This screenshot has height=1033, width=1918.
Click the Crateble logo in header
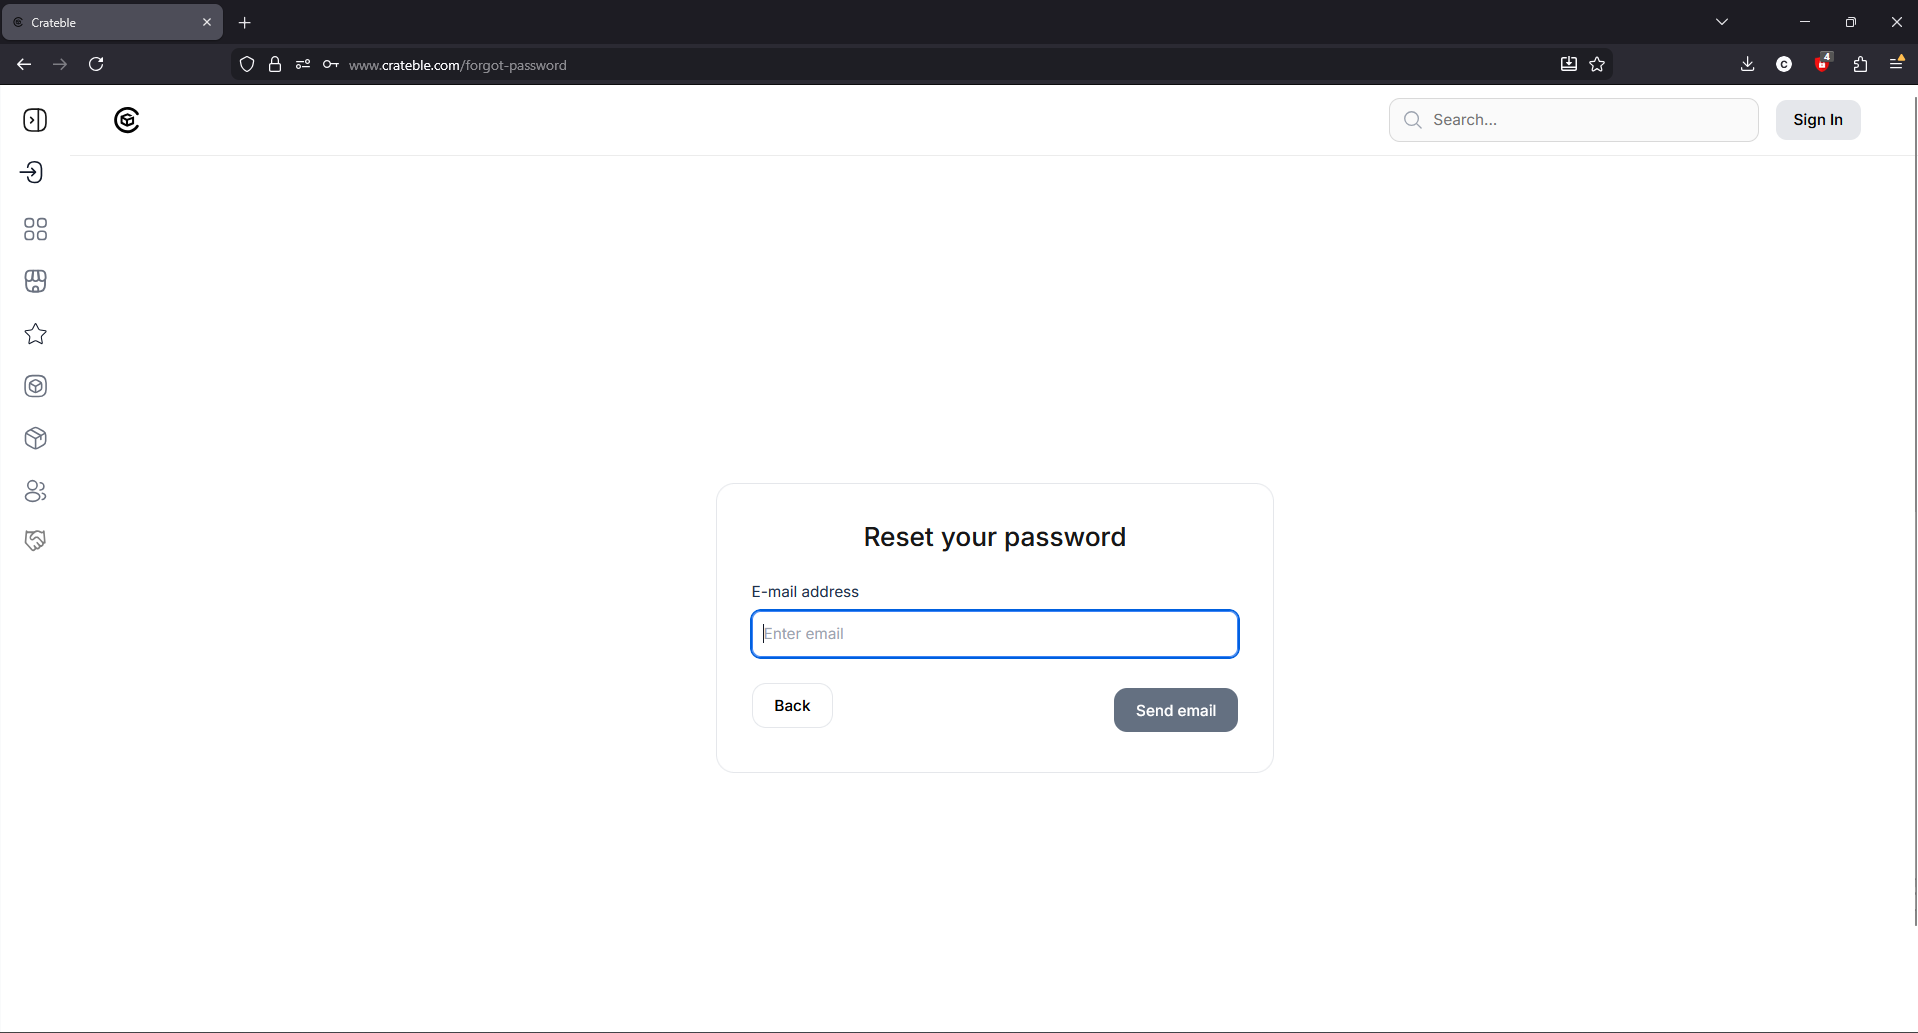(127, 120)
